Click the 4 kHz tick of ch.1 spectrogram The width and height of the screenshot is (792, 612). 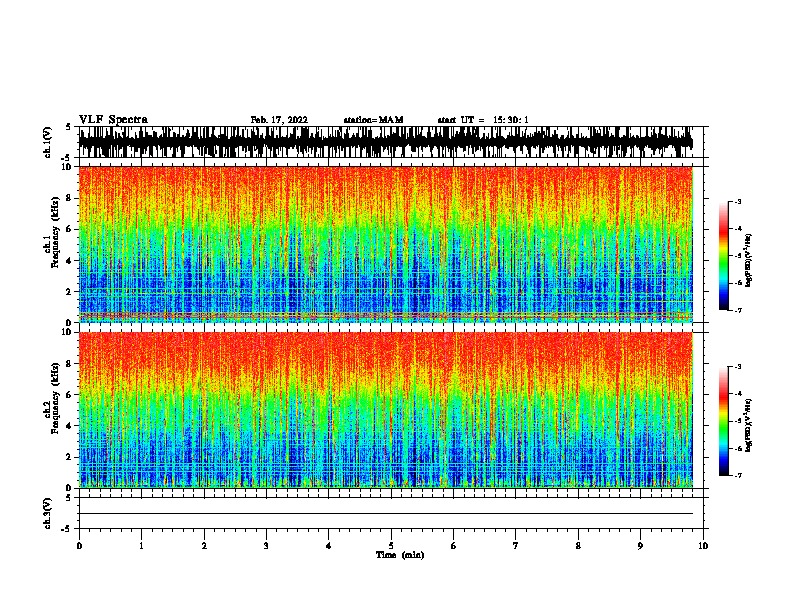[x=70, y=261]
